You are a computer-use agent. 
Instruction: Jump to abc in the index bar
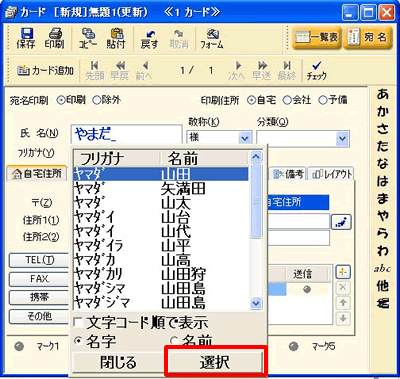point(383,269)
